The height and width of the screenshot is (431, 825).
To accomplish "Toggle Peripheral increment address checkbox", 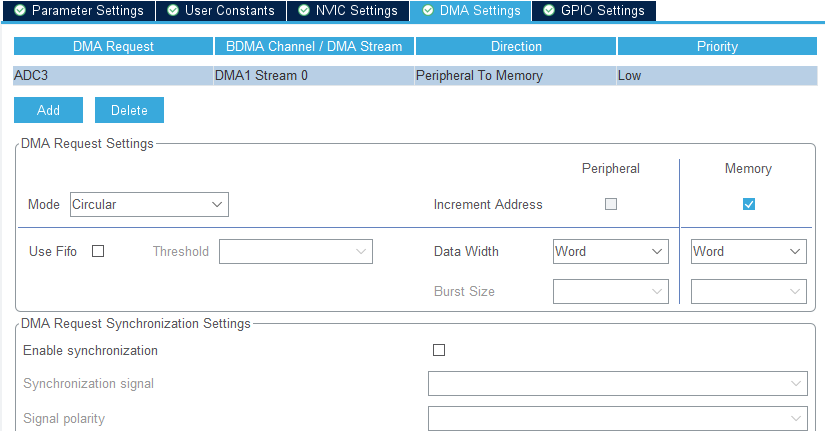I will 611,204.
